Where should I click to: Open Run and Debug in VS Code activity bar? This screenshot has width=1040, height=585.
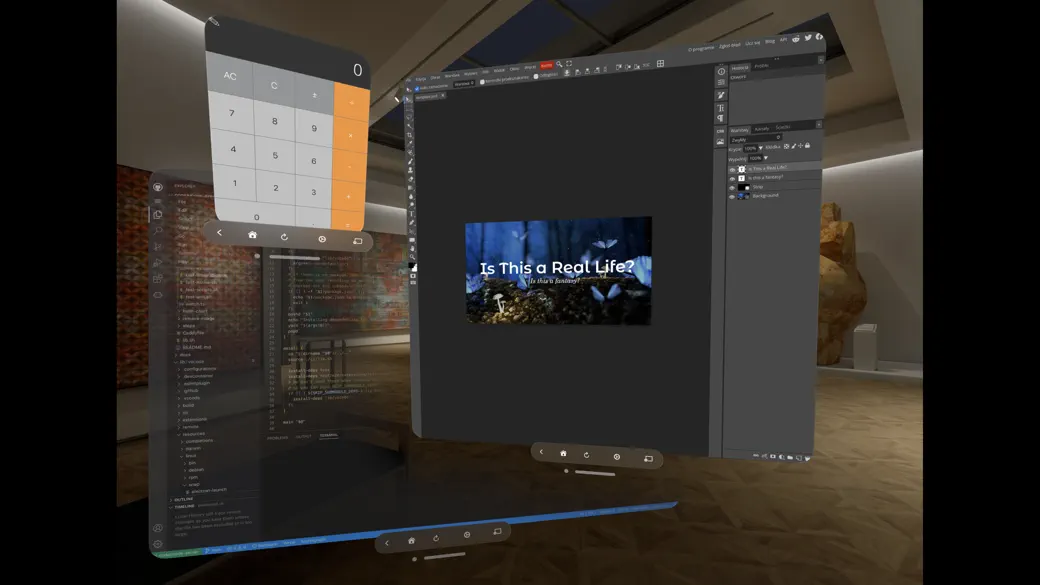pyautogui.click(x=158, y=263)
